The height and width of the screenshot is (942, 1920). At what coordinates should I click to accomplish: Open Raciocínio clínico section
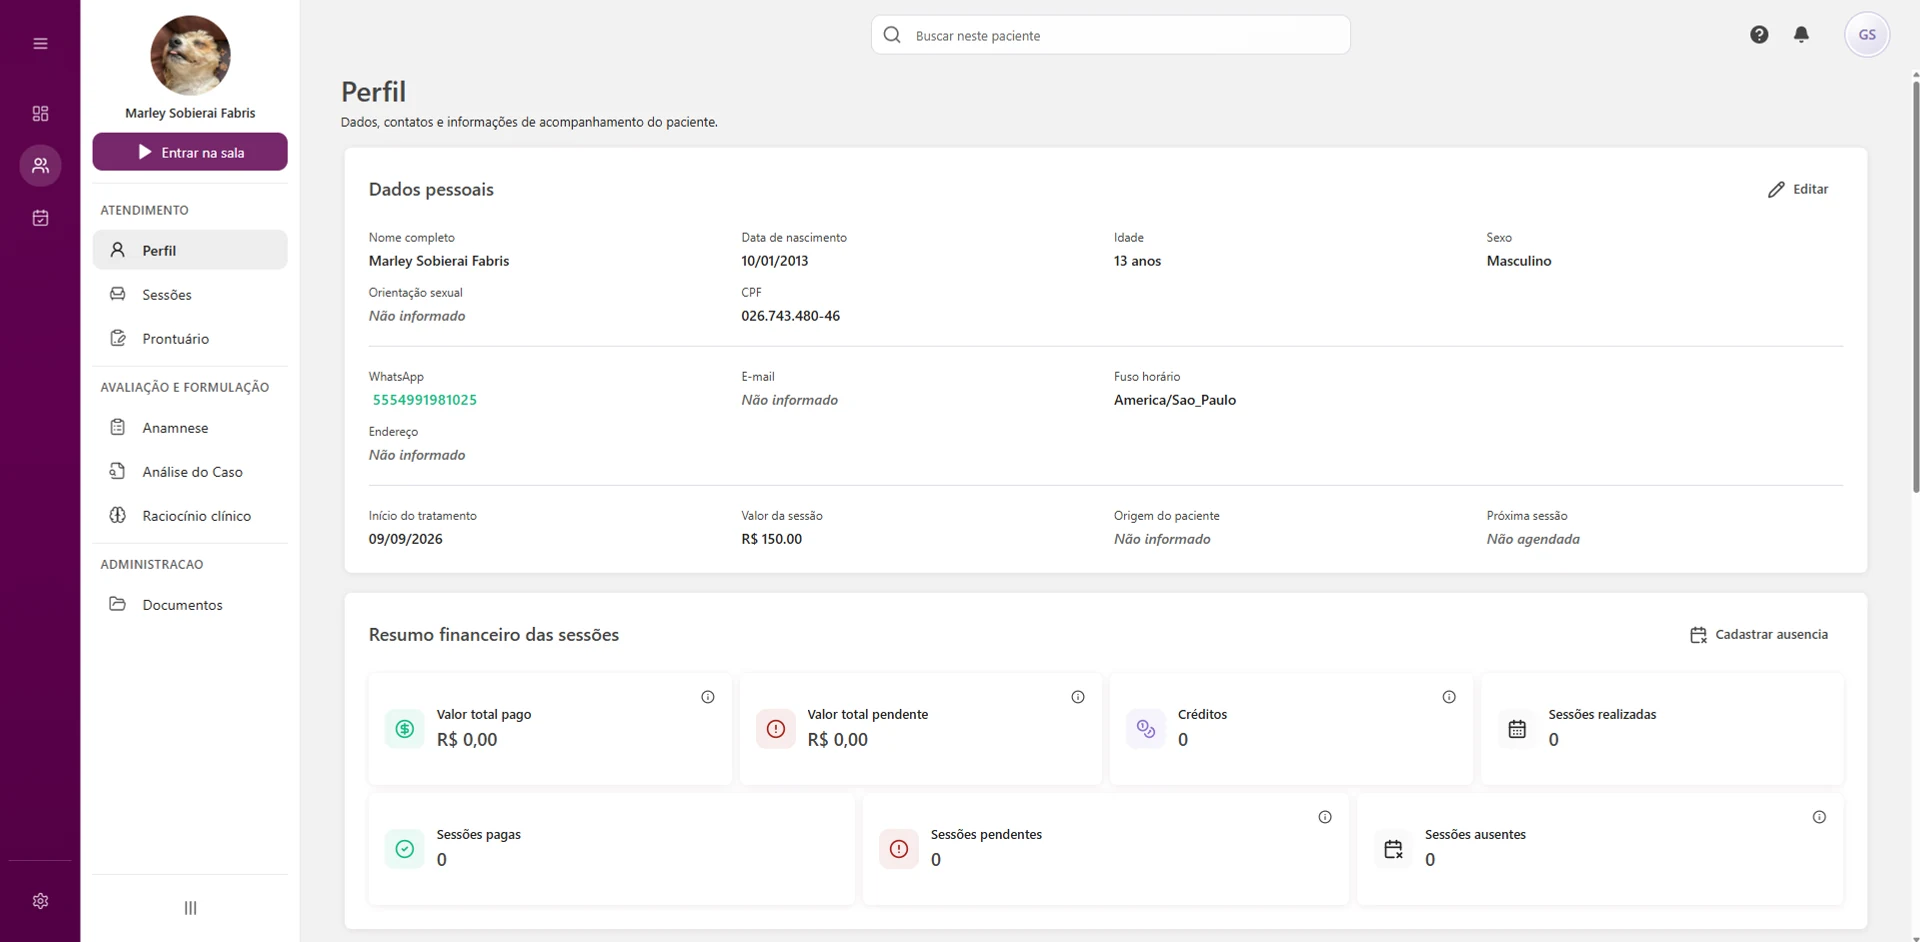(x=190, y=515)
